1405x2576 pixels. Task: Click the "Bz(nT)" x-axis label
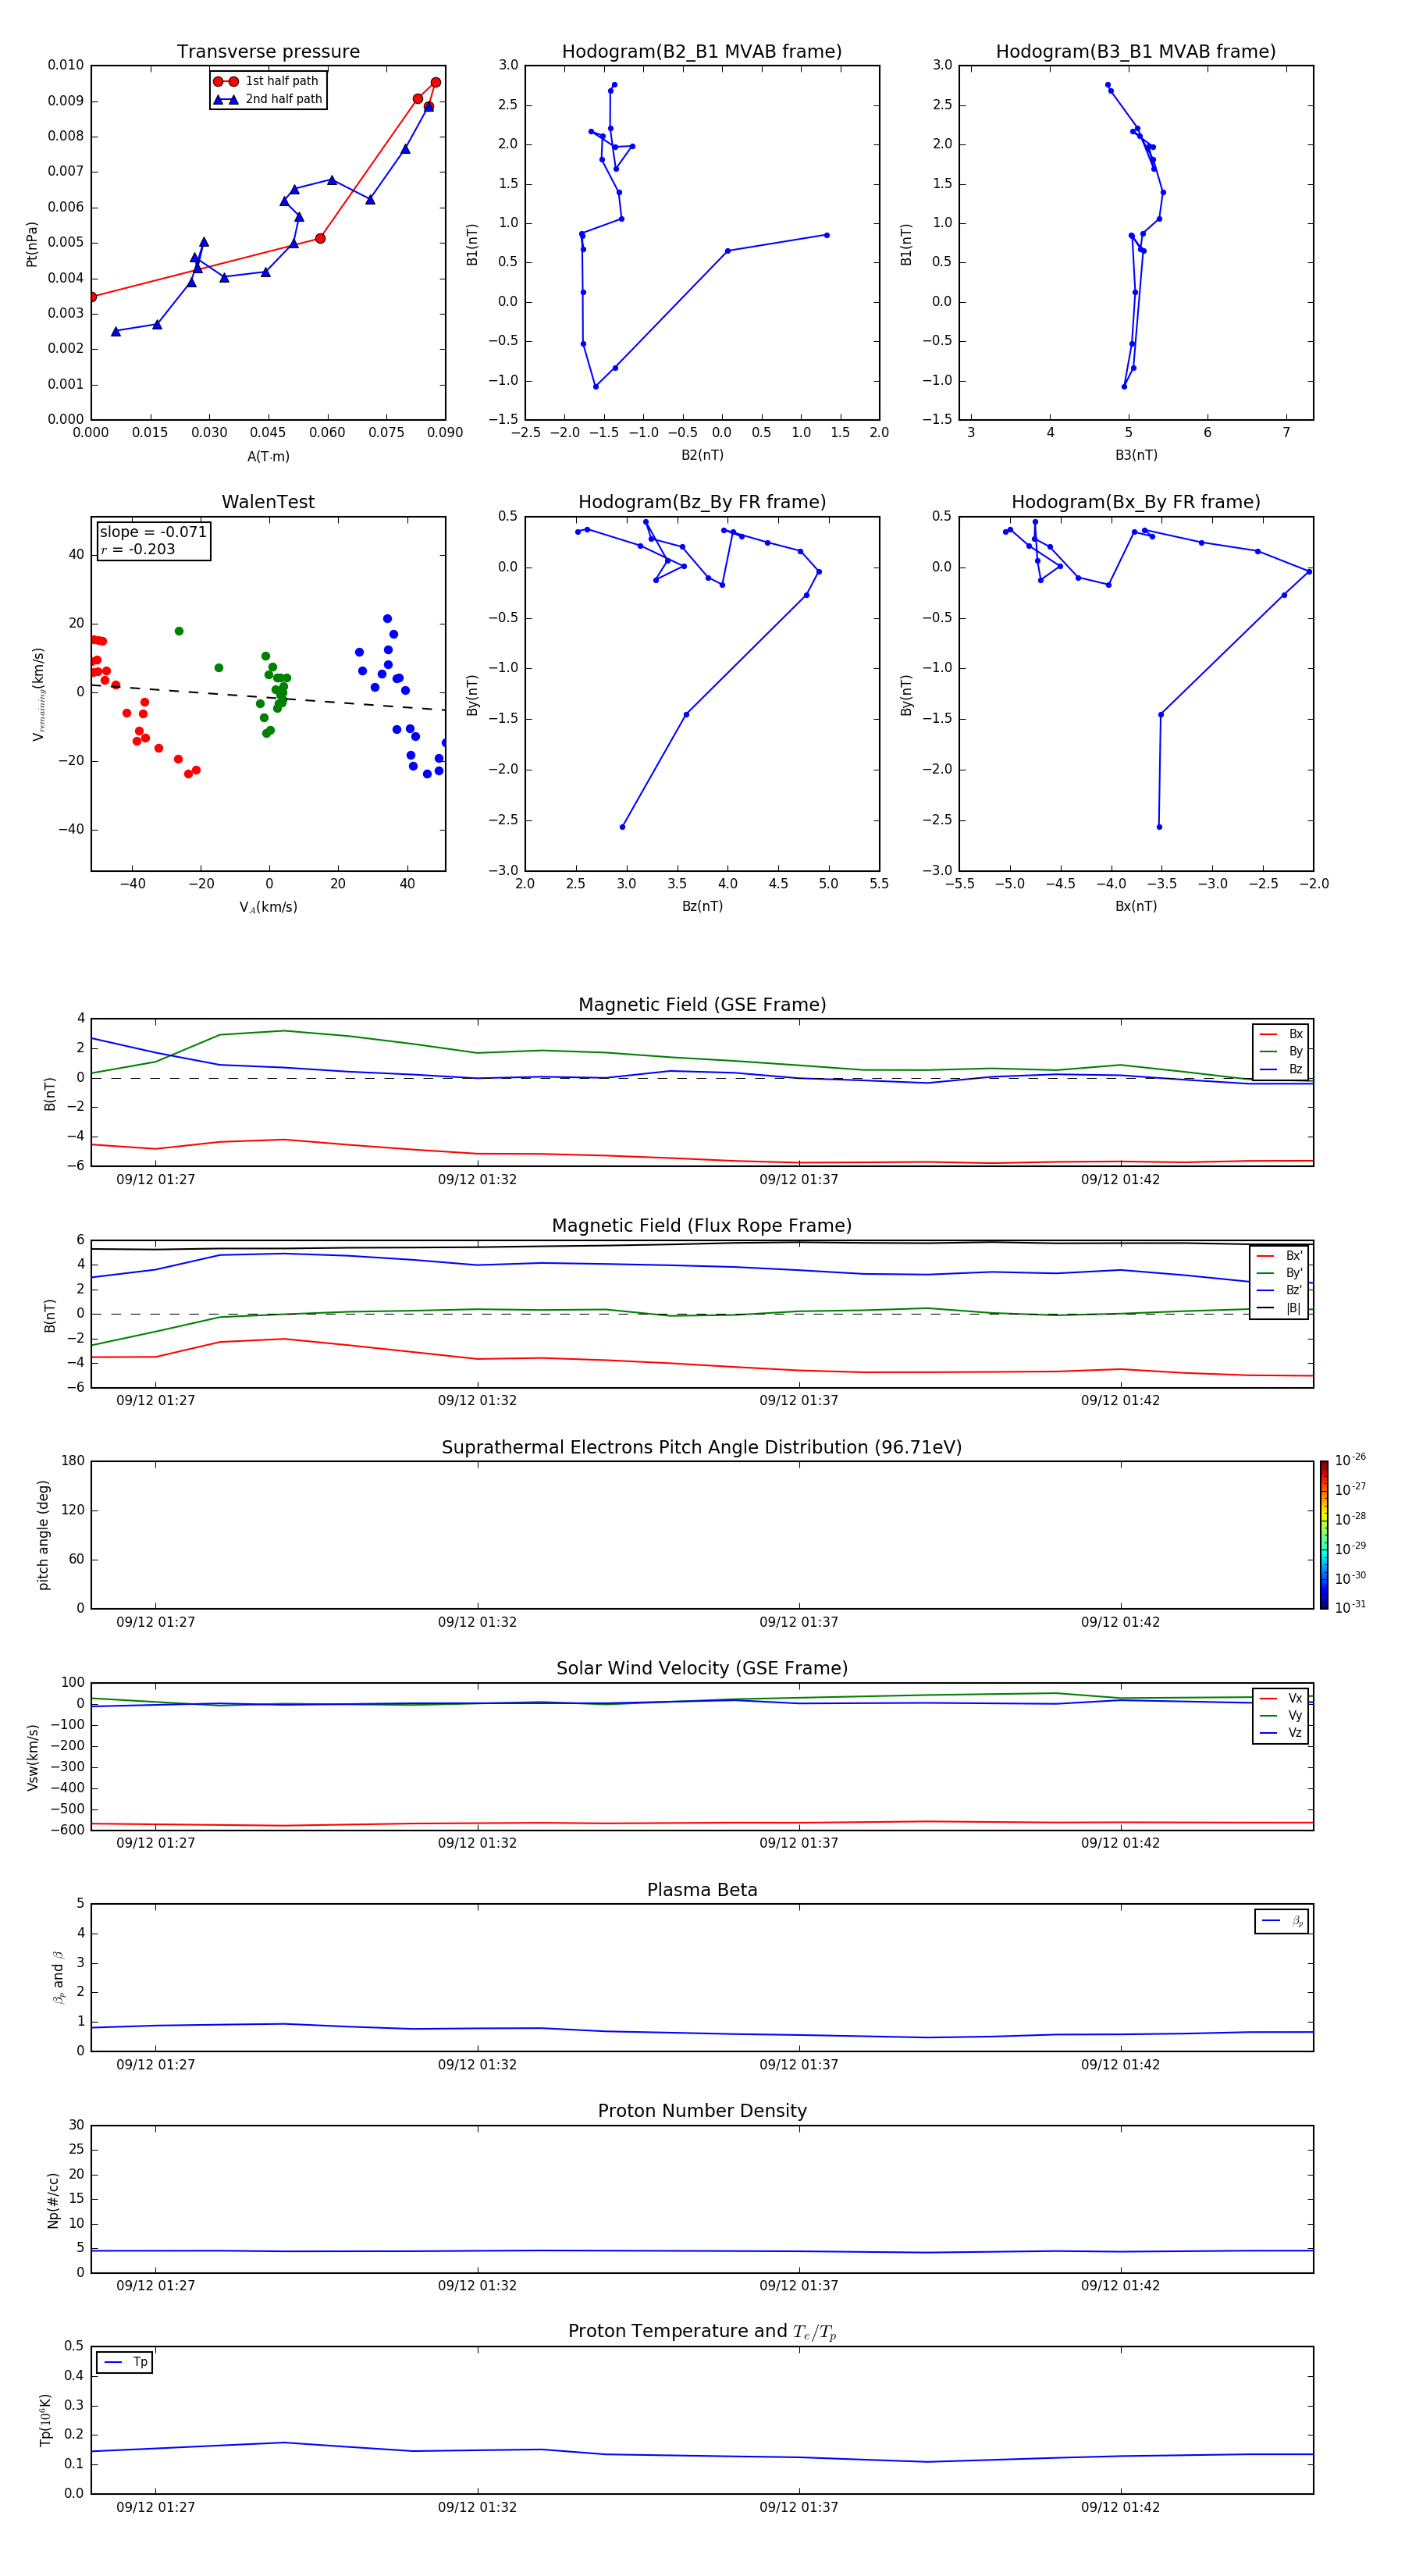(x=702, y=906)
